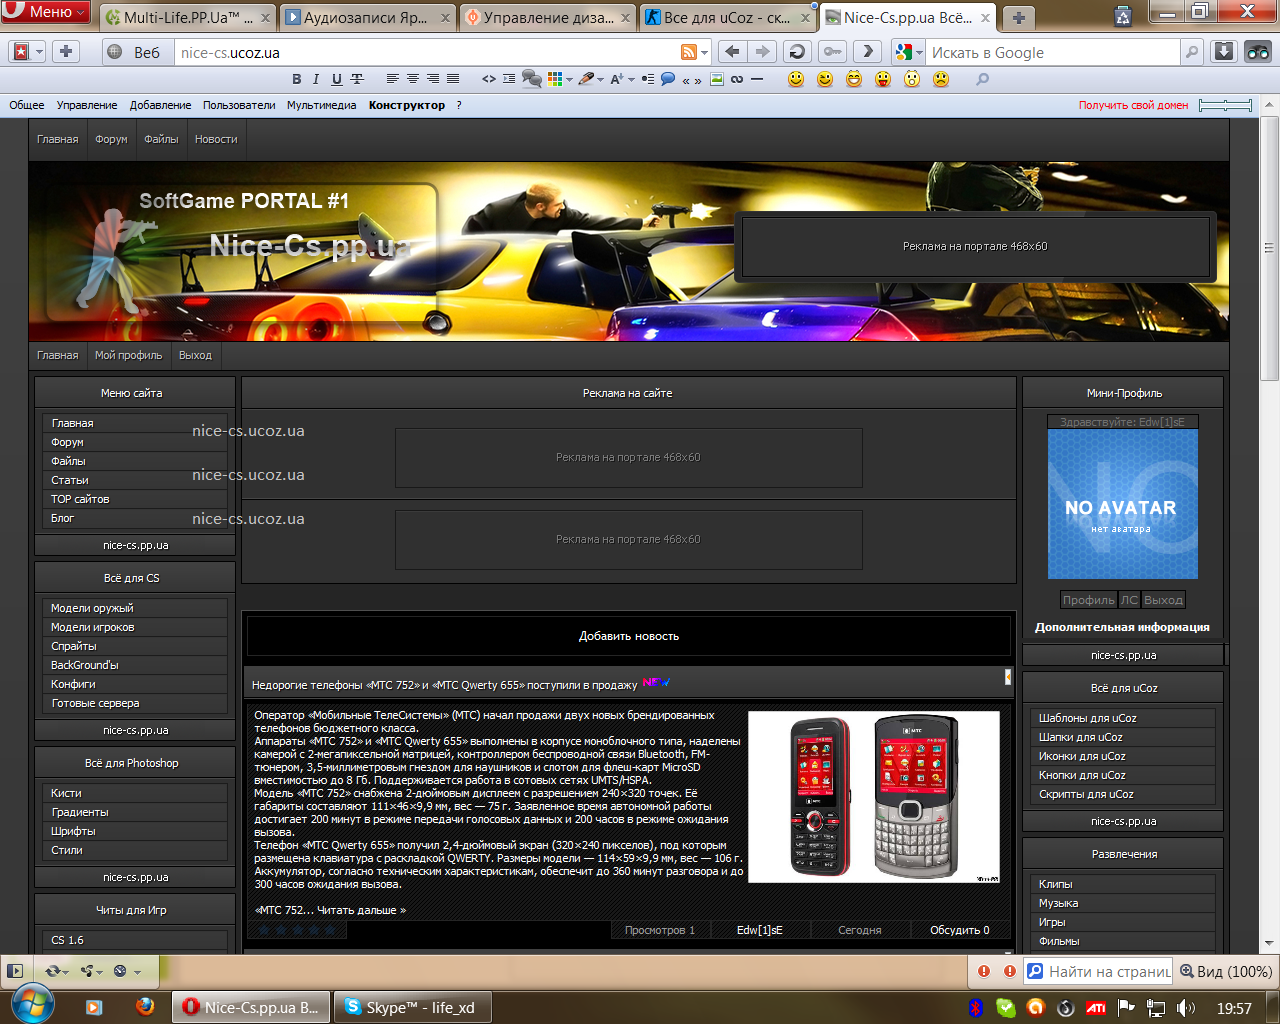Expand the address bar history dropdown arrow
This screenshot has width=1280, height=1024.
pos(705,52)
